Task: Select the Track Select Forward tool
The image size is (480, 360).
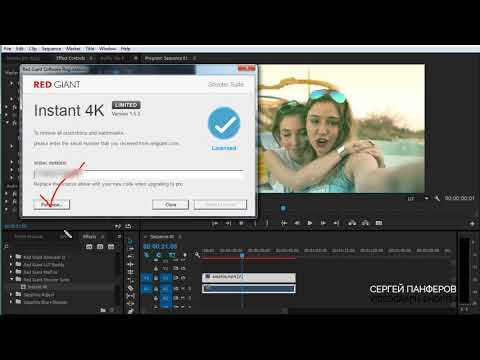Action: (x=130, y=249)
